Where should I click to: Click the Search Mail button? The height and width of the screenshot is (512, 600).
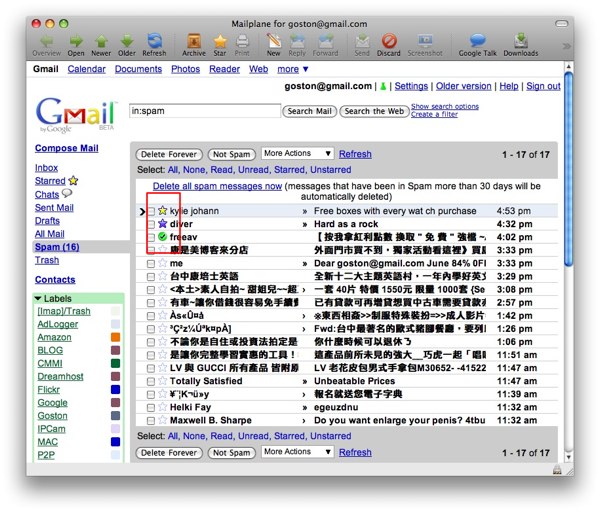pyautogui.click(x=310, y=111)
